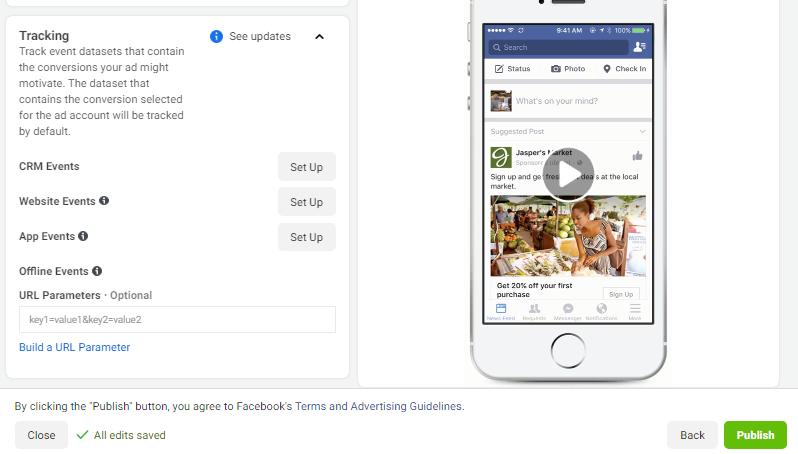Open Requests tab in preview
The image size is (798, 454).
pos(534,311)
